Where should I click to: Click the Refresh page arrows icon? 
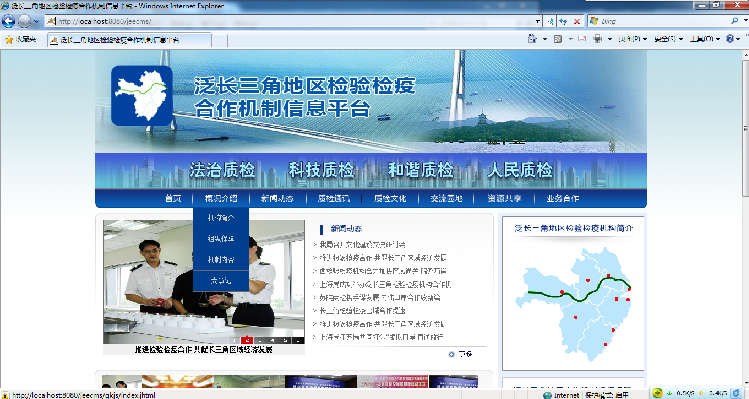point(564,22)
